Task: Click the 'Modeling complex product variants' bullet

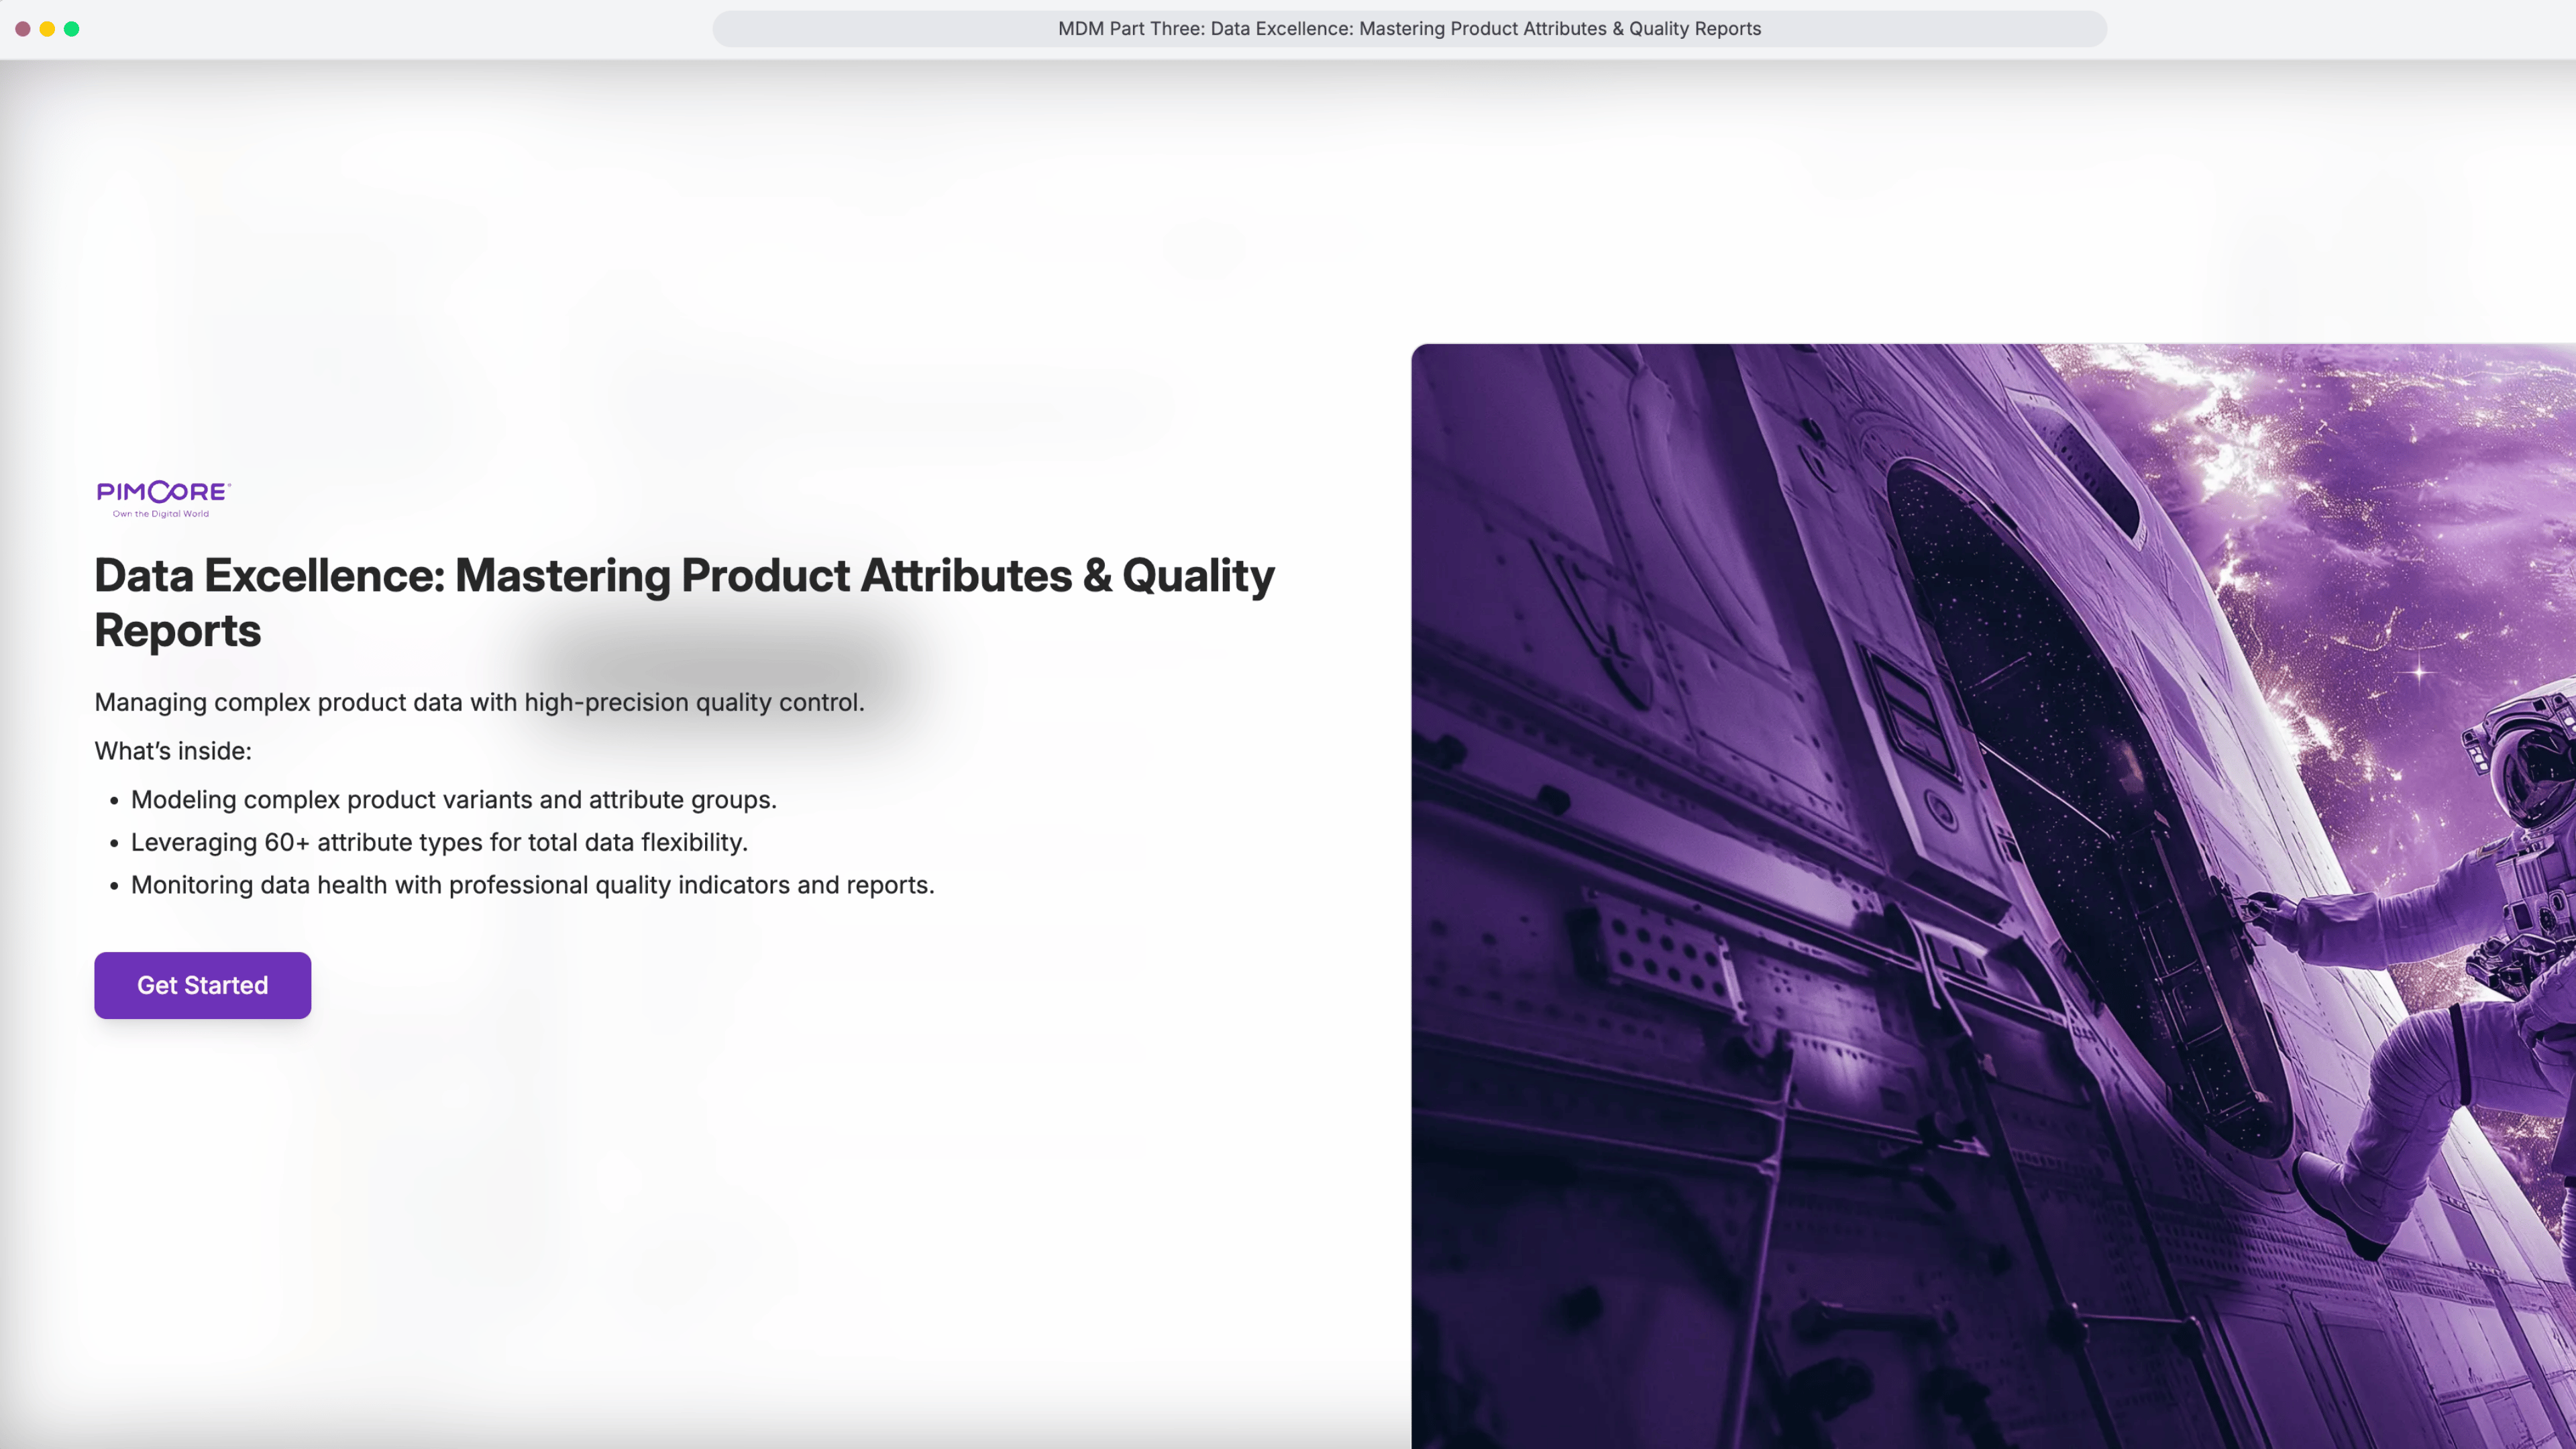Action: click(453, 800)
